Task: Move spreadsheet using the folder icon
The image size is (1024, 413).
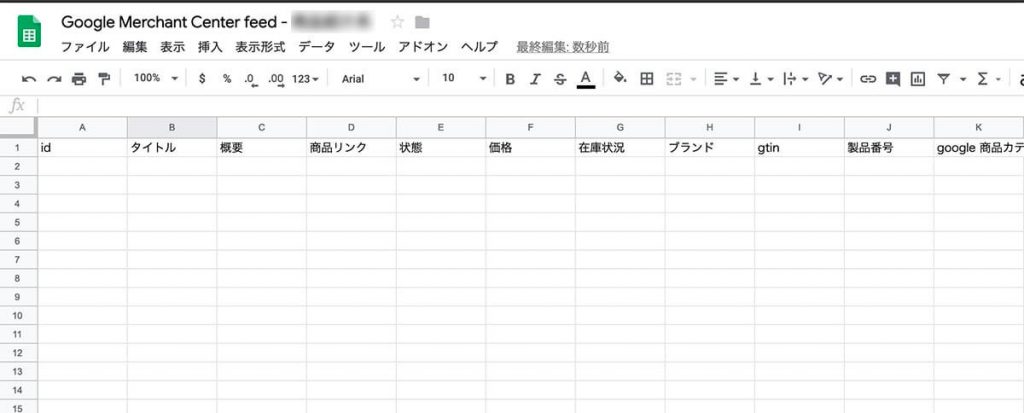Action: click(423, 23)
